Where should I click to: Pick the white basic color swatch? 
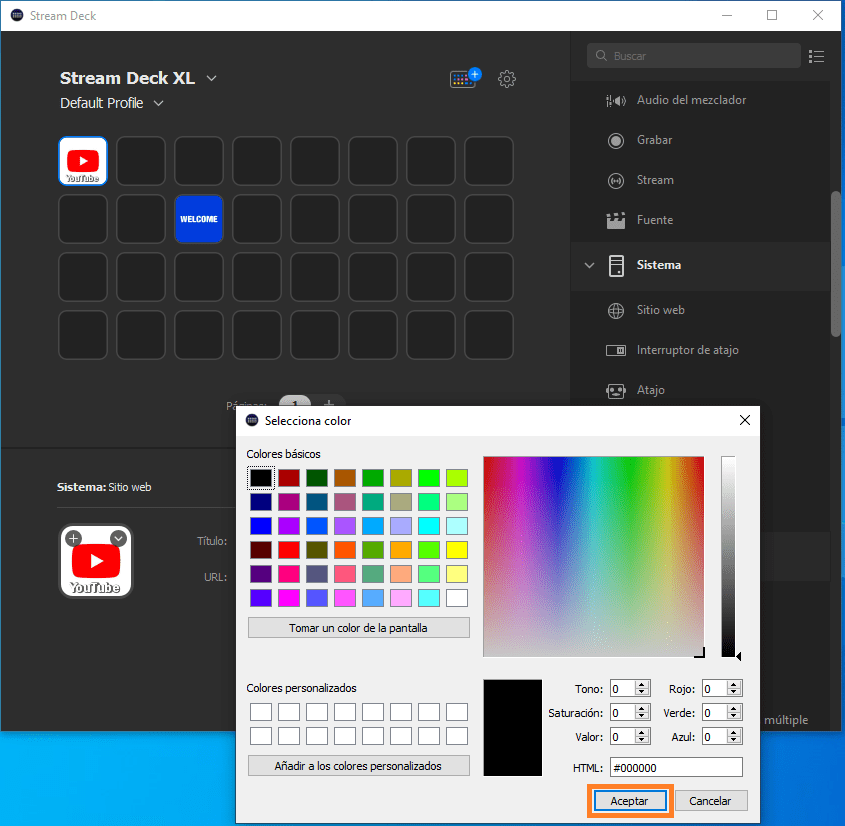coord(457,598)
